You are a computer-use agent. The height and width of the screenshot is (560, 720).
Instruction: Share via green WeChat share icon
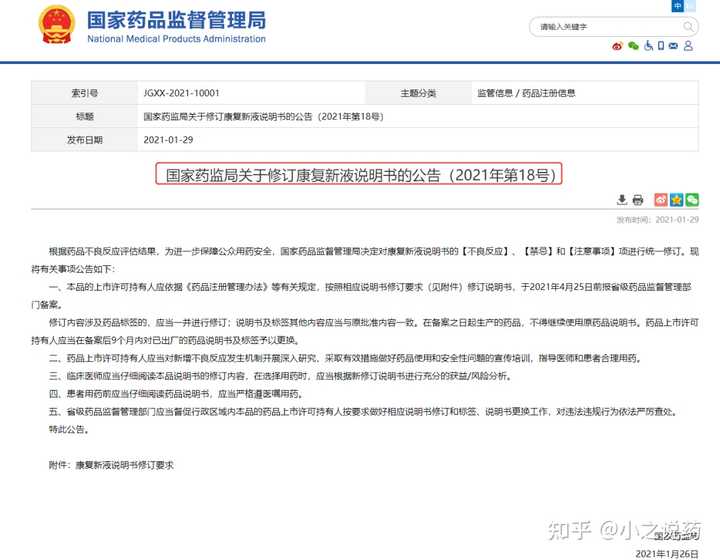[692, 200]
